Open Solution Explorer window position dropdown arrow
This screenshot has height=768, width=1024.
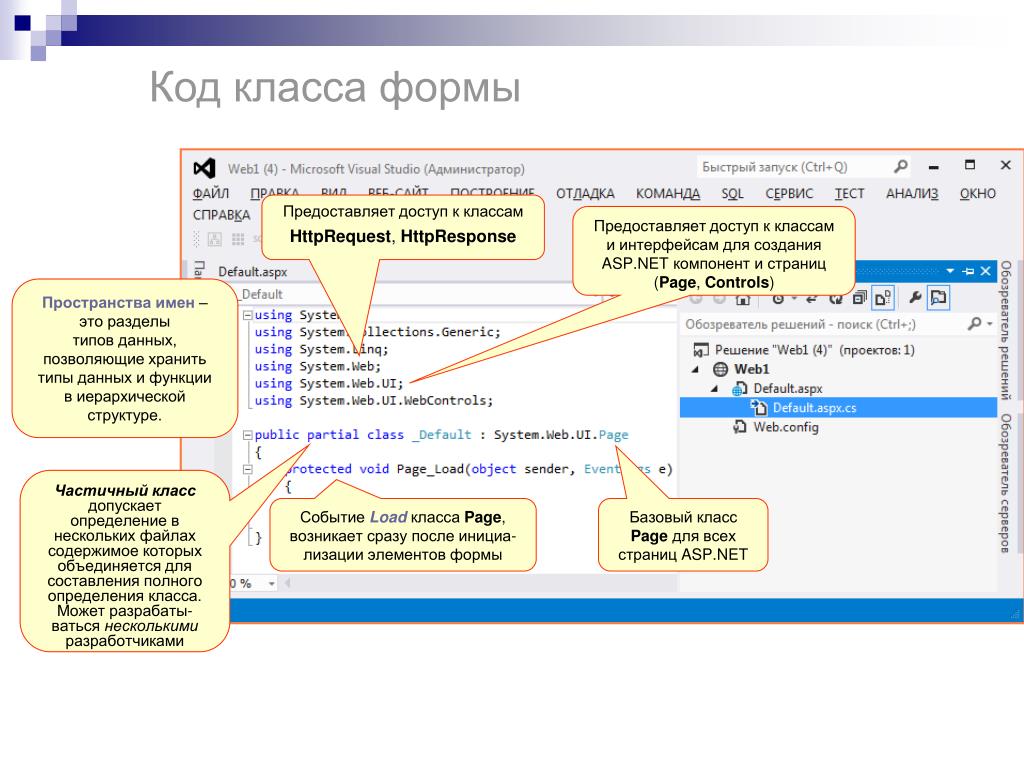pyautogui.click(x=950, y=271)
